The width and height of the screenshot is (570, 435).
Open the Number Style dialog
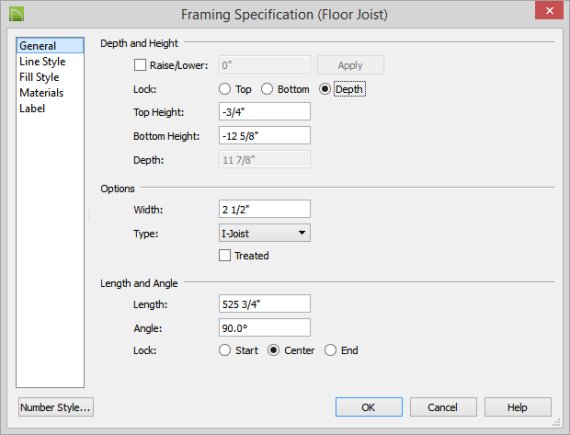click(56, 407)
